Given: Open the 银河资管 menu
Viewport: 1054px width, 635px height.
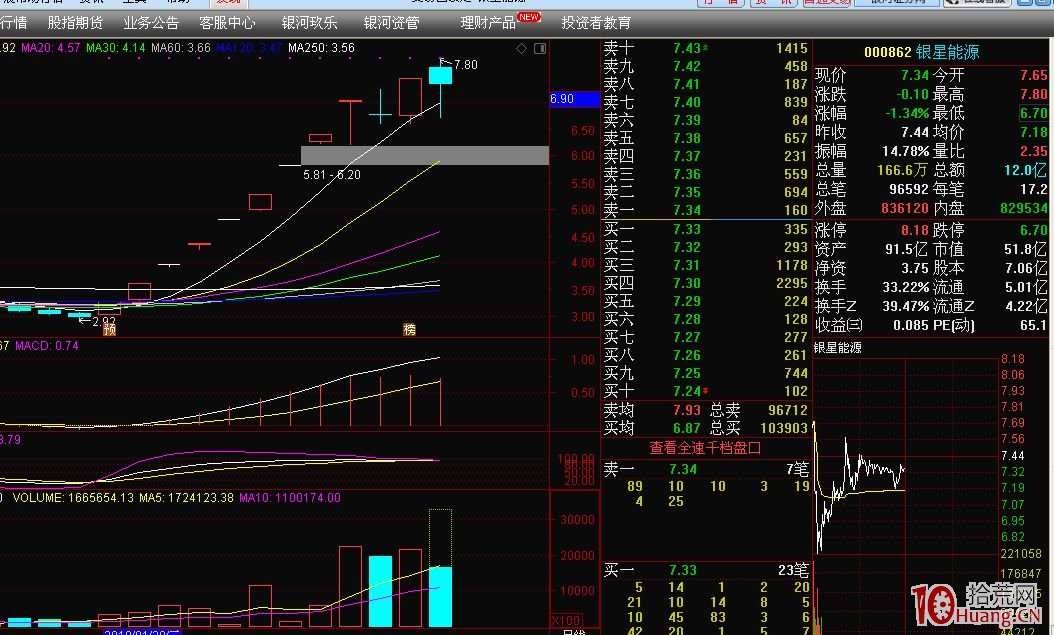Looking at the screenshot, I should [391, 23].
